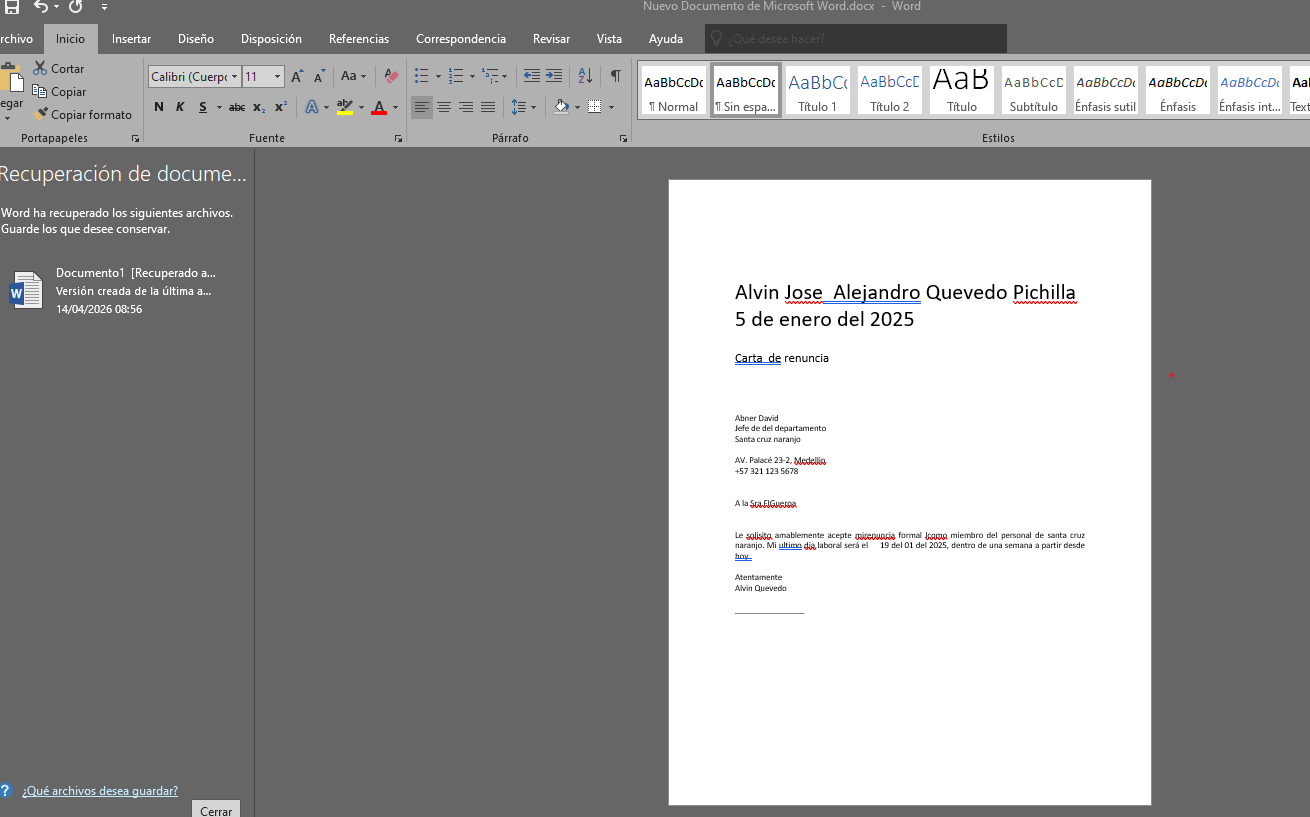Open the line spacing dropdown
This screenshot has width=1310, height=817.
point(533,107)
